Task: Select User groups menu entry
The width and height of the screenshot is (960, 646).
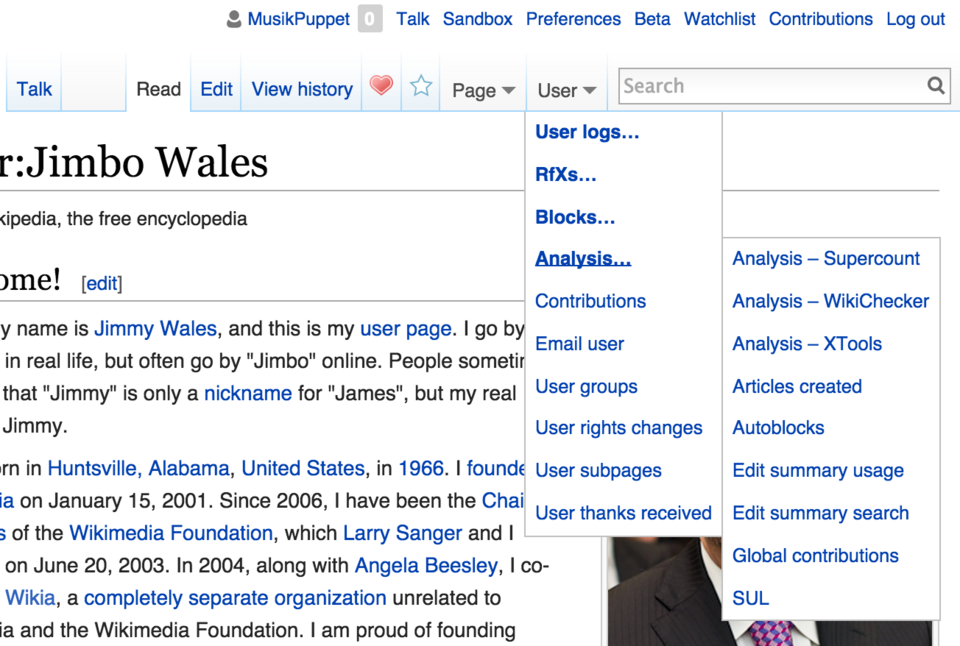Action: tap(586, 387)
